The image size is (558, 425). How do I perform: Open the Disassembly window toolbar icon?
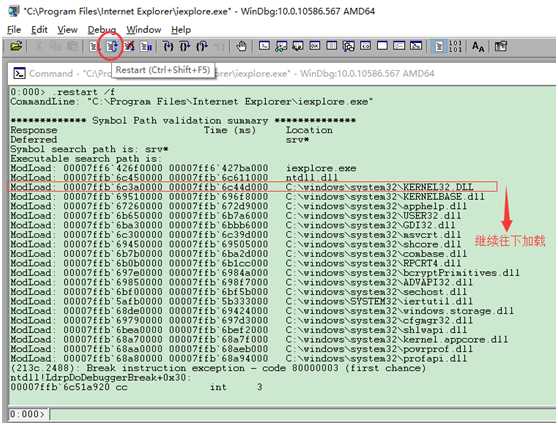coord(365,46)
